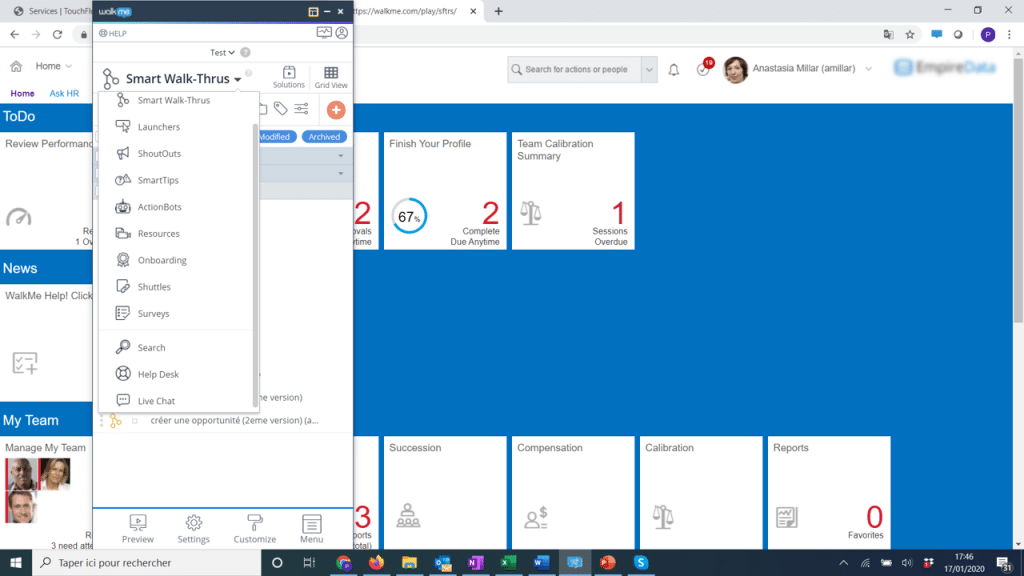Click the page vertical scrollbar
The image size is (1024, 576).
[x=1018, y=189]
